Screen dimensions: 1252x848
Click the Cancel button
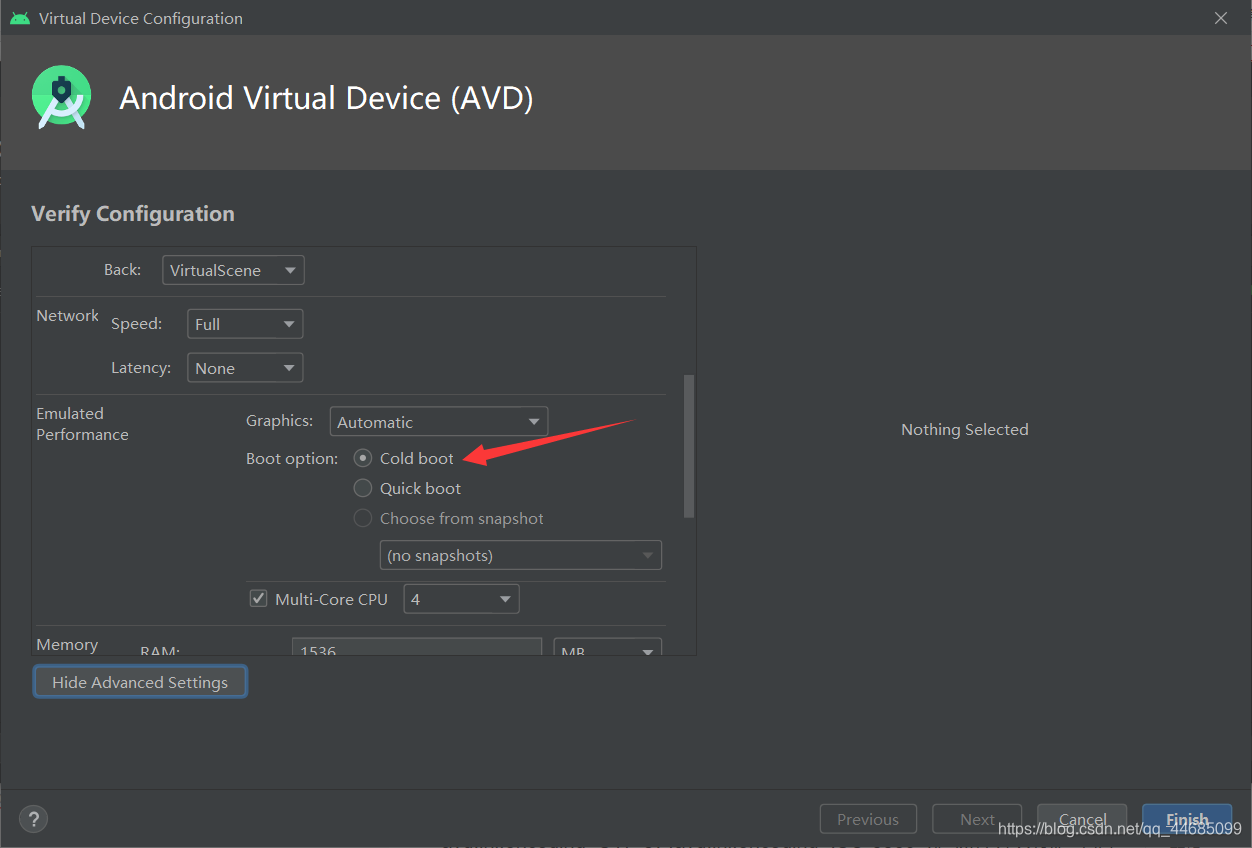coord(1082,819)
